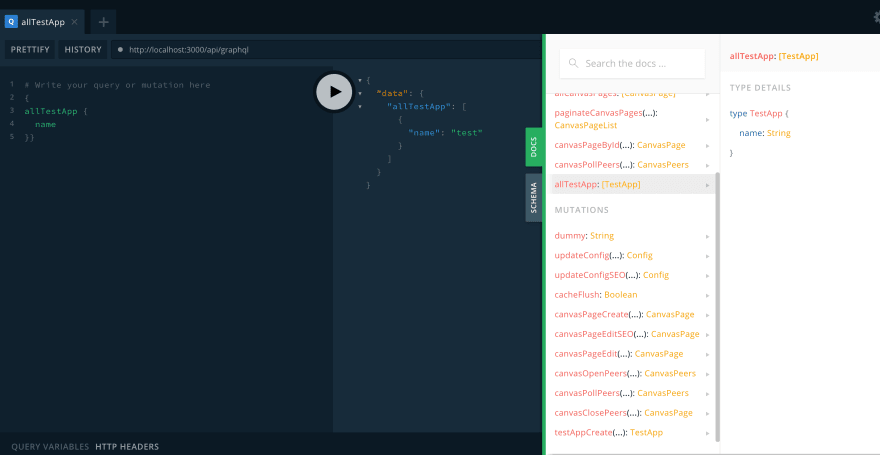The height and width of the screenshot is (455, 880).
Task: Expand arrow beside dummy mutation
Action: click(x=708, y=237)
